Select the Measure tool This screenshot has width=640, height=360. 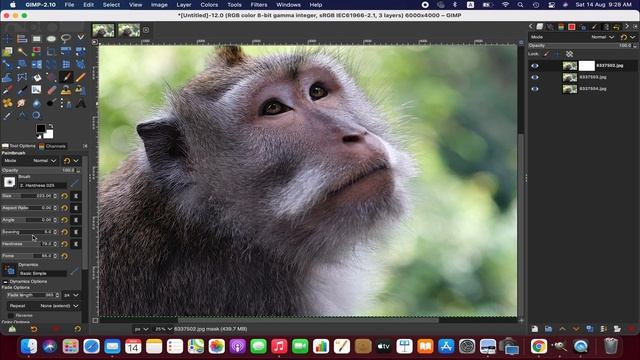[22, 116]
